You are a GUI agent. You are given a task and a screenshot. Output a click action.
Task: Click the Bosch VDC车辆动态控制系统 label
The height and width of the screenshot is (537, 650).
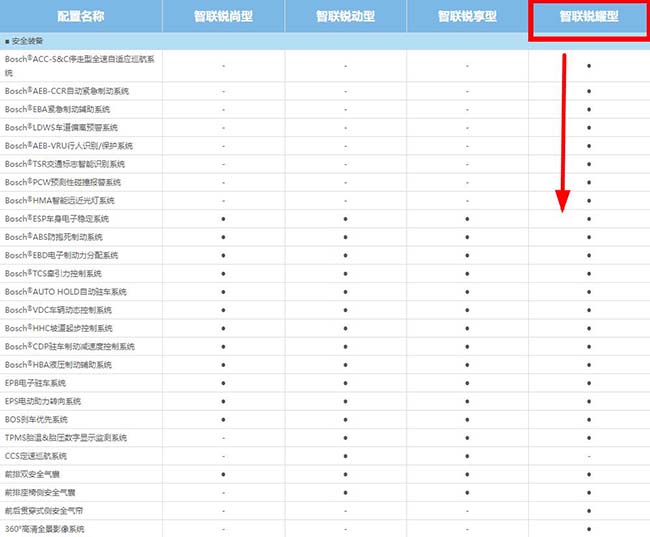[x=58, y=310]
